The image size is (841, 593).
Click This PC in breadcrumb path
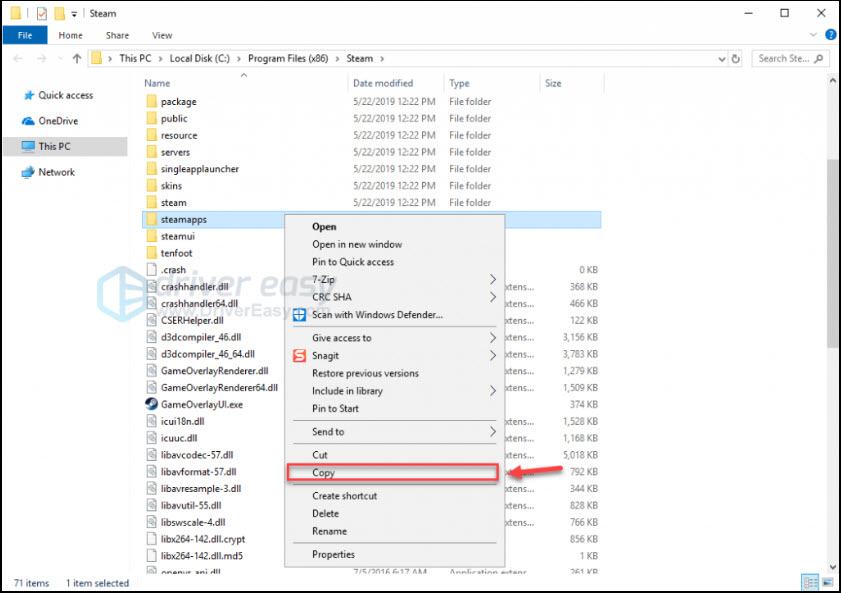click(x=135, y=58)
